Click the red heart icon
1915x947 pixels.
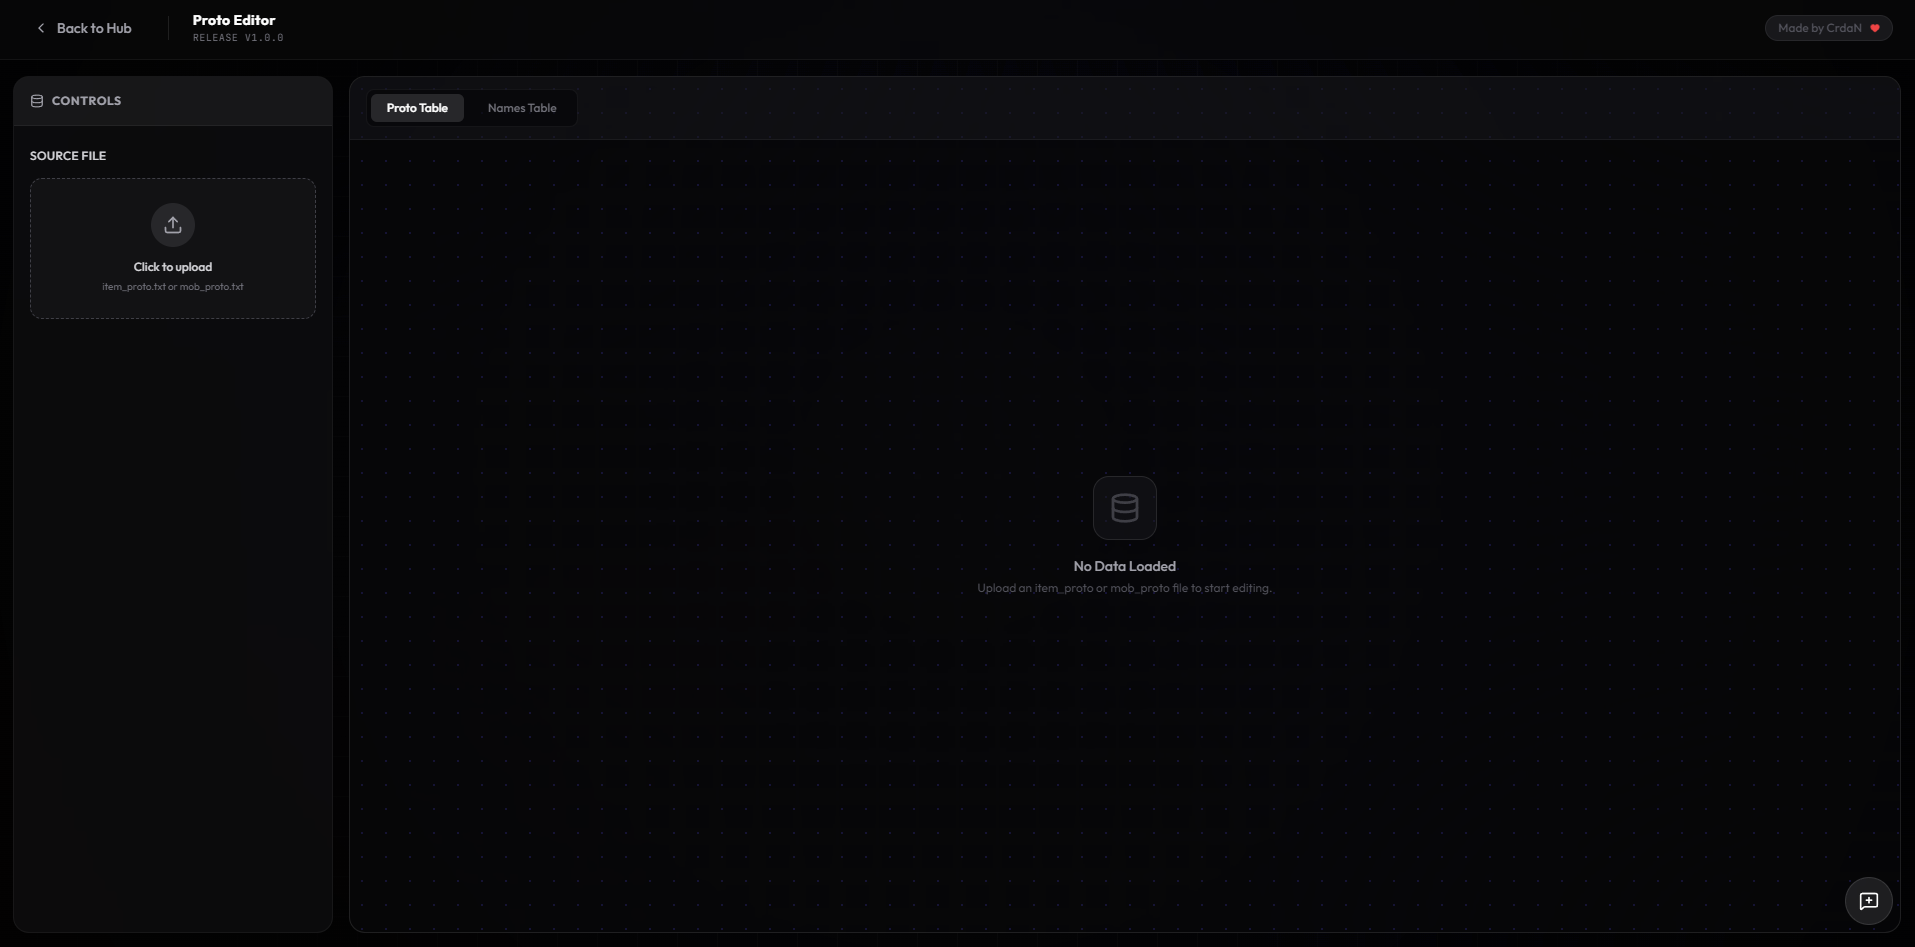(x=1875, y=28)
